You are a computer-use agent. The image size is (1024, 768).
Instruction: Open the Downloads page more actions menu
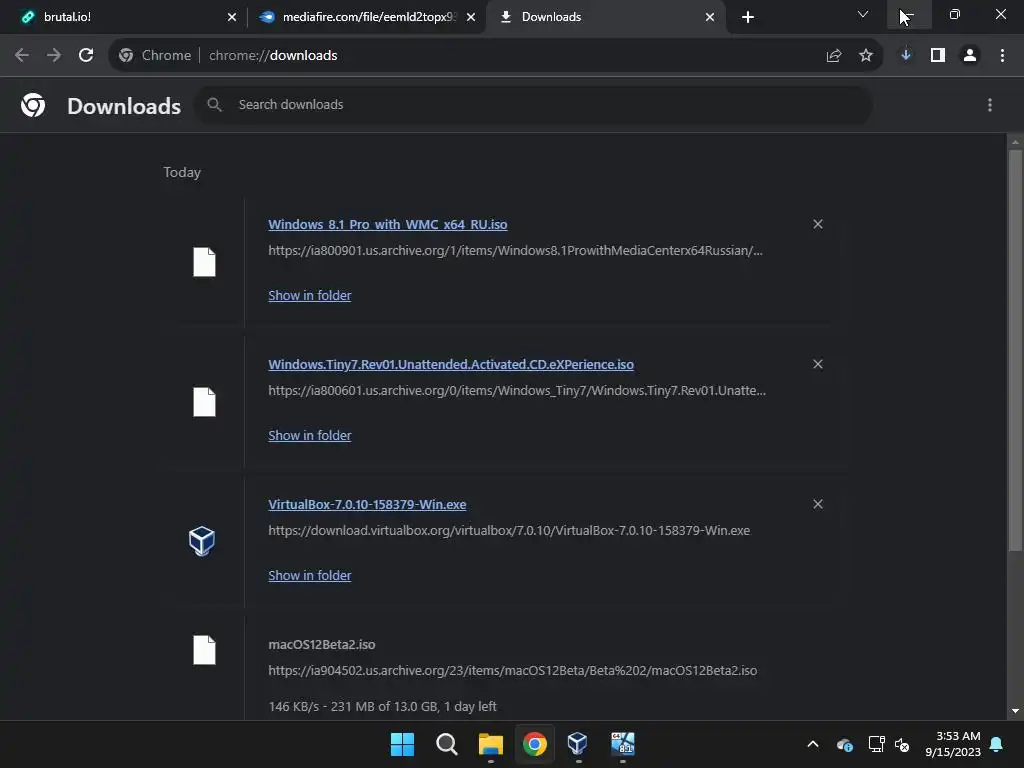tap(990, 105)
